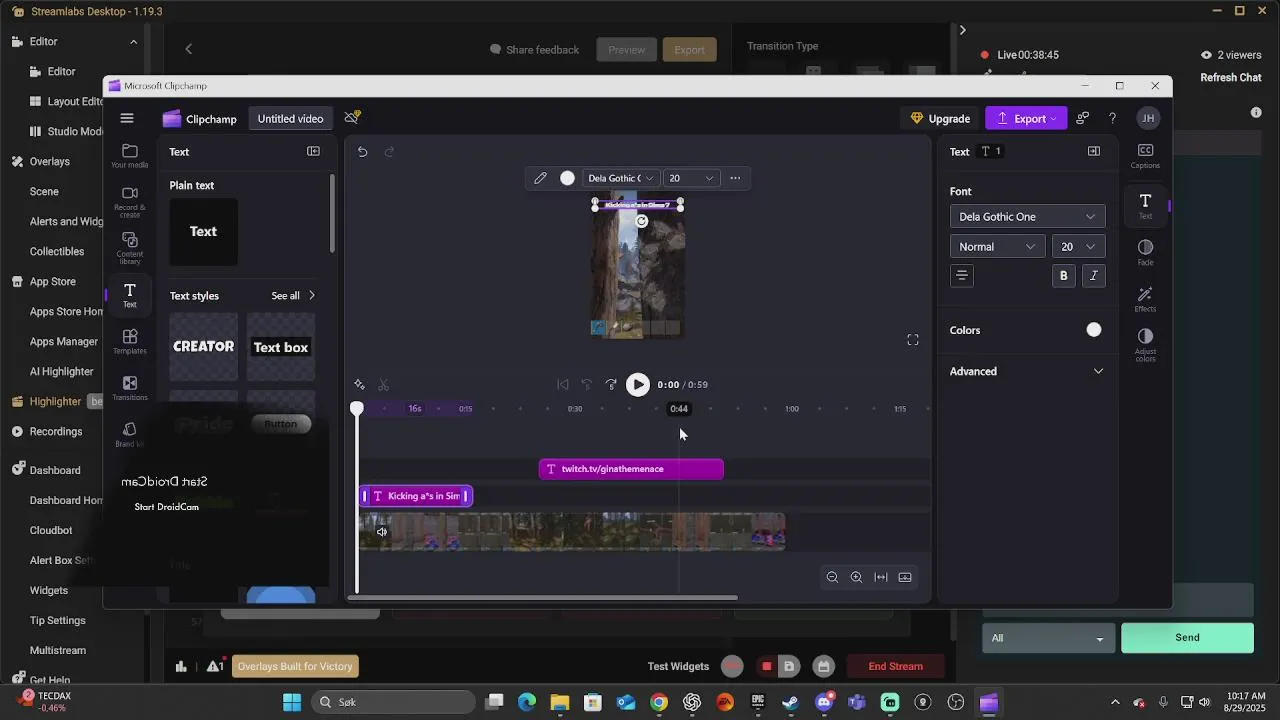Viewport: 1280px width, 720px height.
Task: Zoom out the timeline
Action: pyautogui.click(x=832, y=577)
